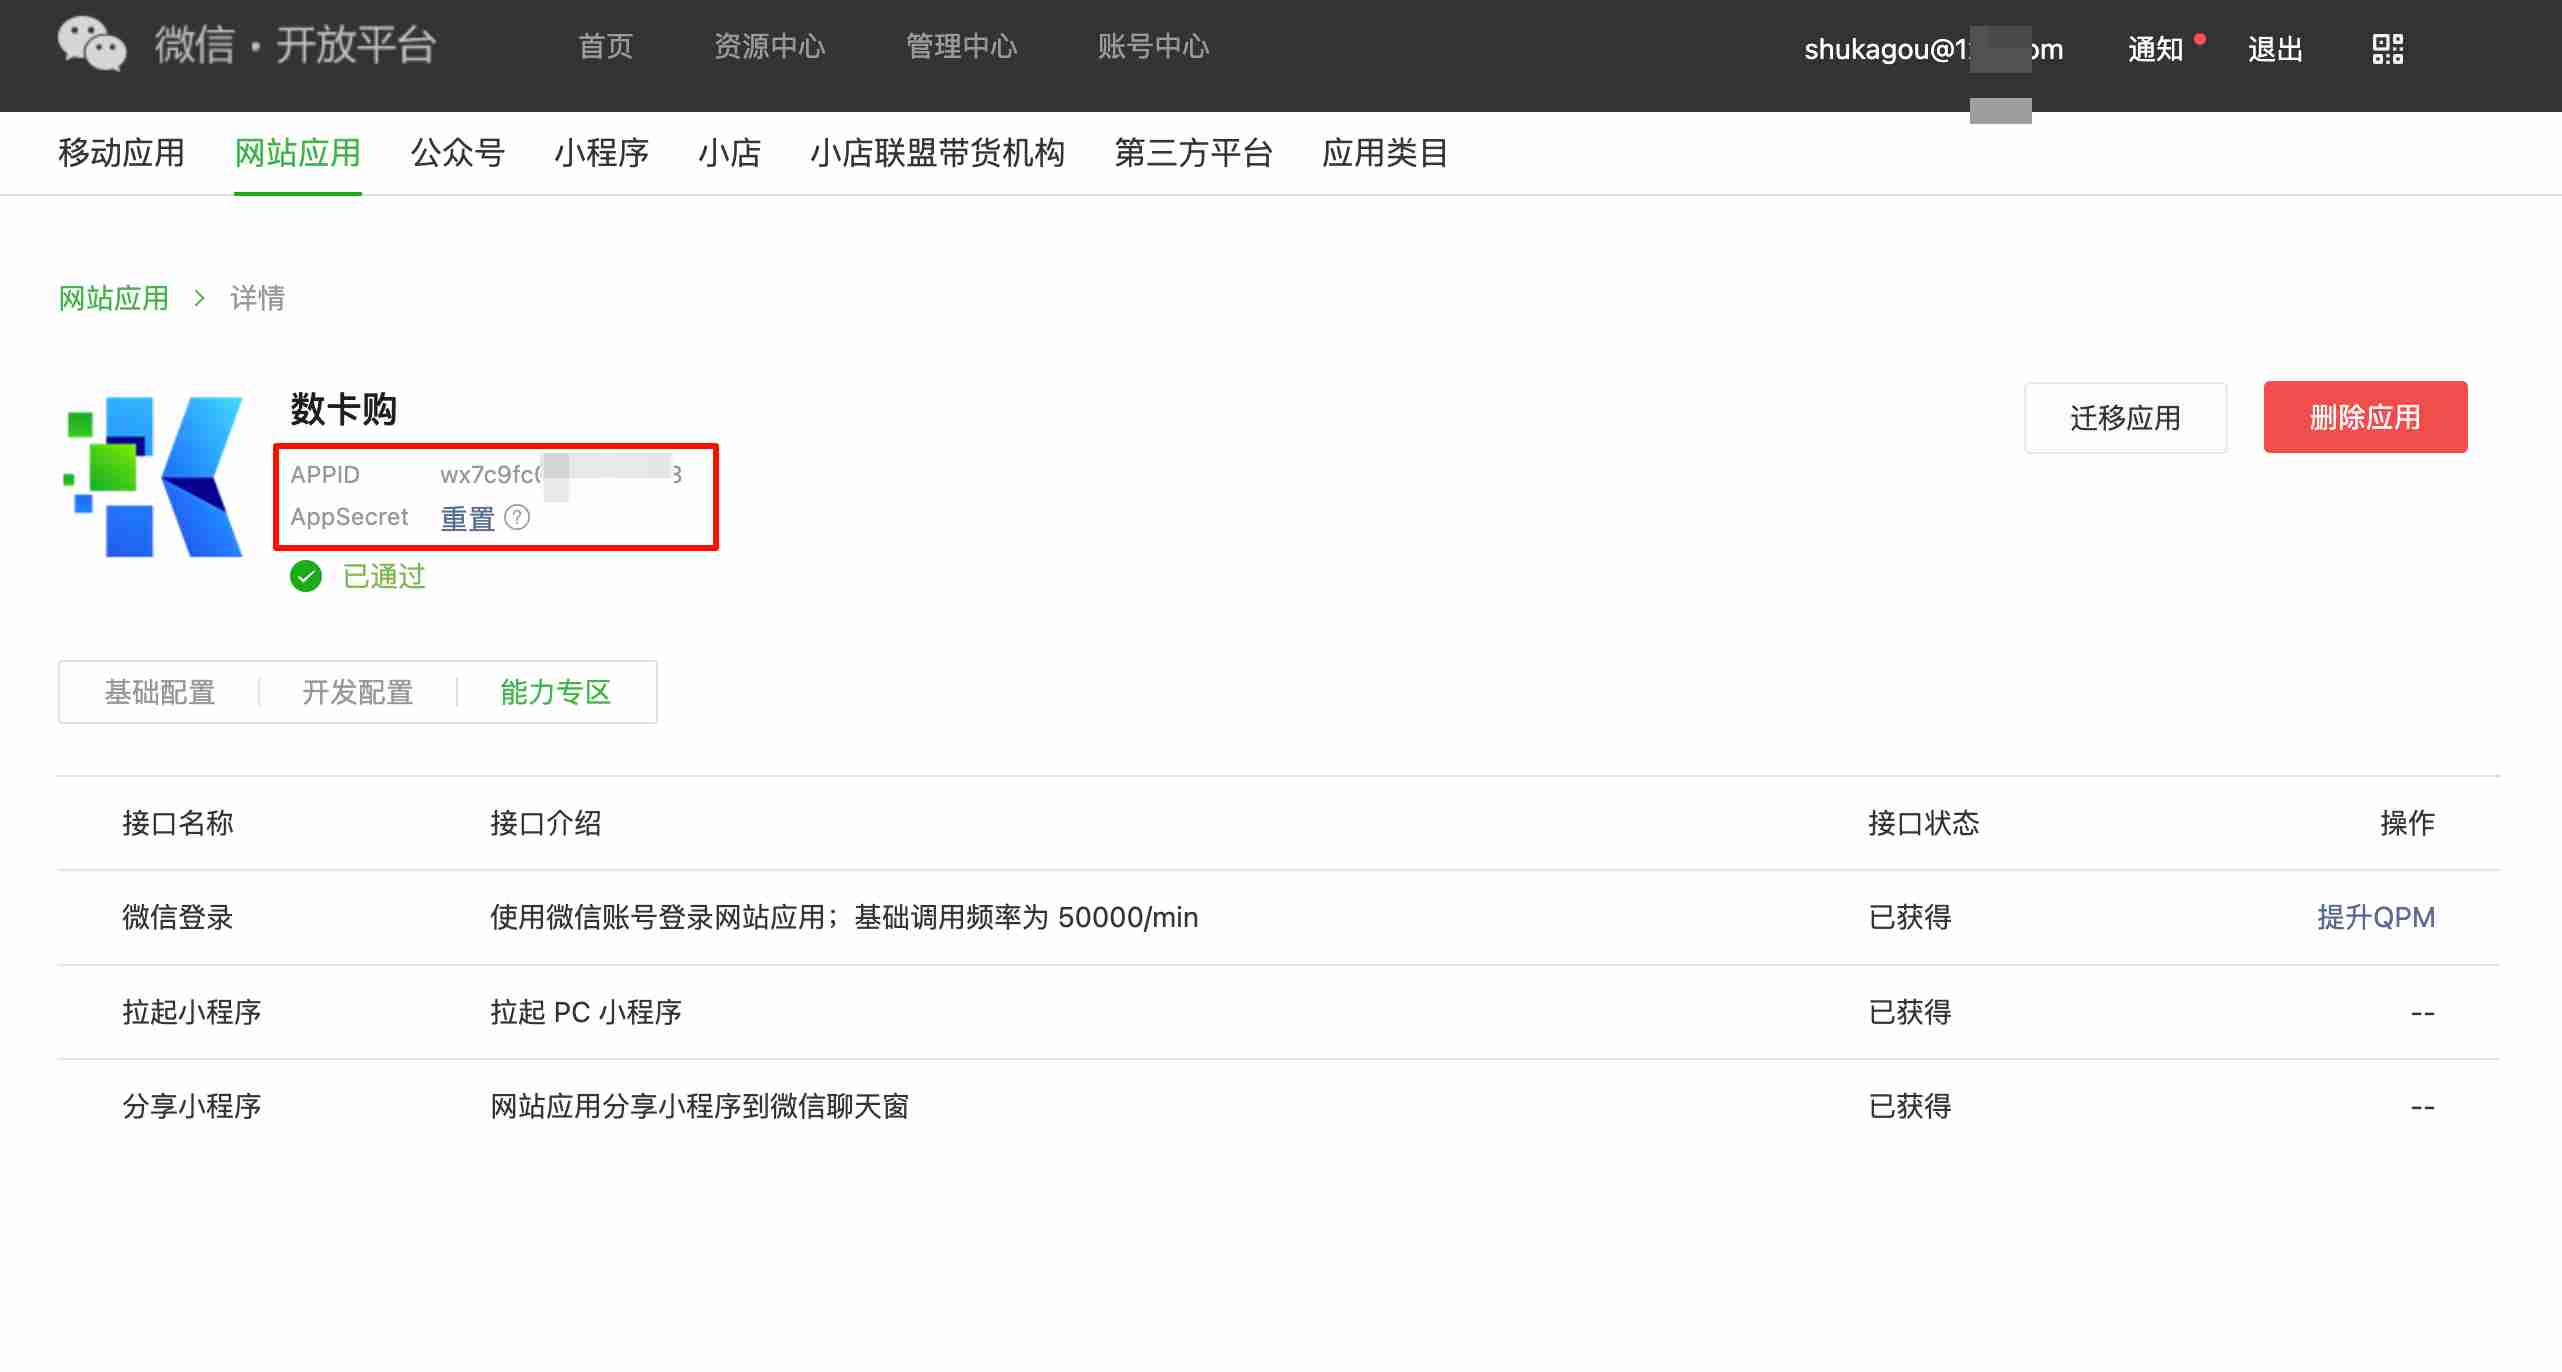Open 通知 notifications with red dot

pos(2155,49)
